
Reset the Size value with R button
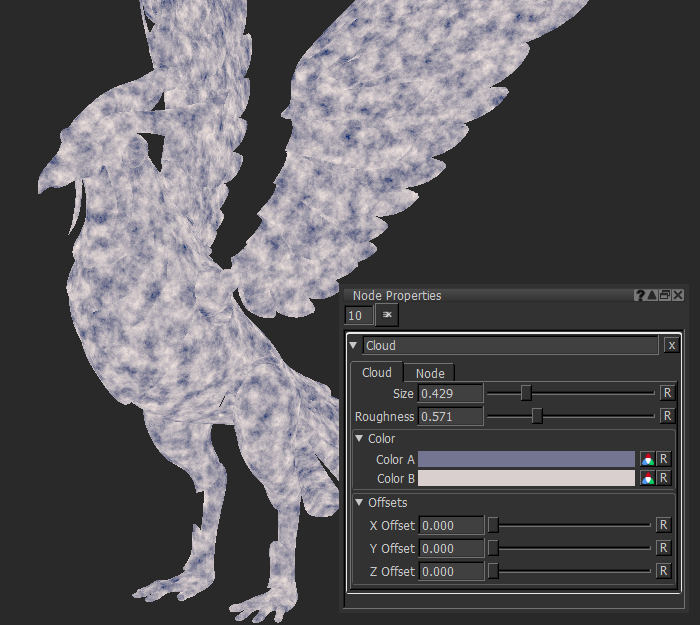[667, 394]
